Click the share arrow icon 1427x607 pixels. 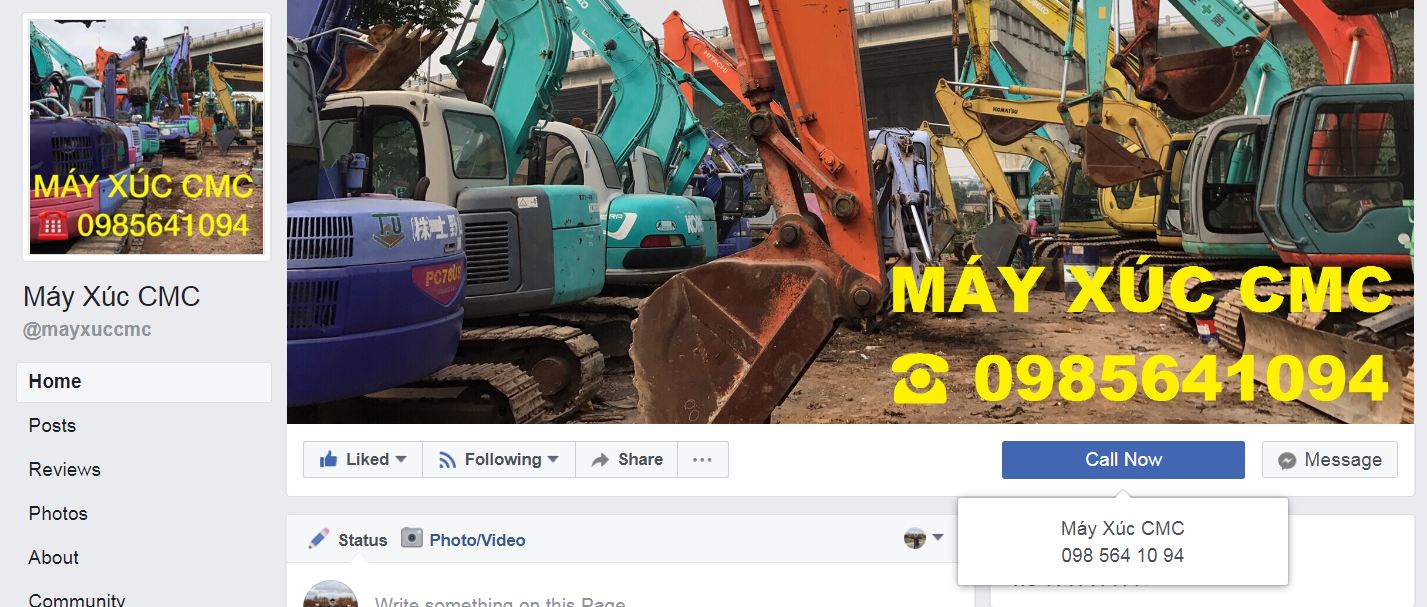[x=600, y=460]
